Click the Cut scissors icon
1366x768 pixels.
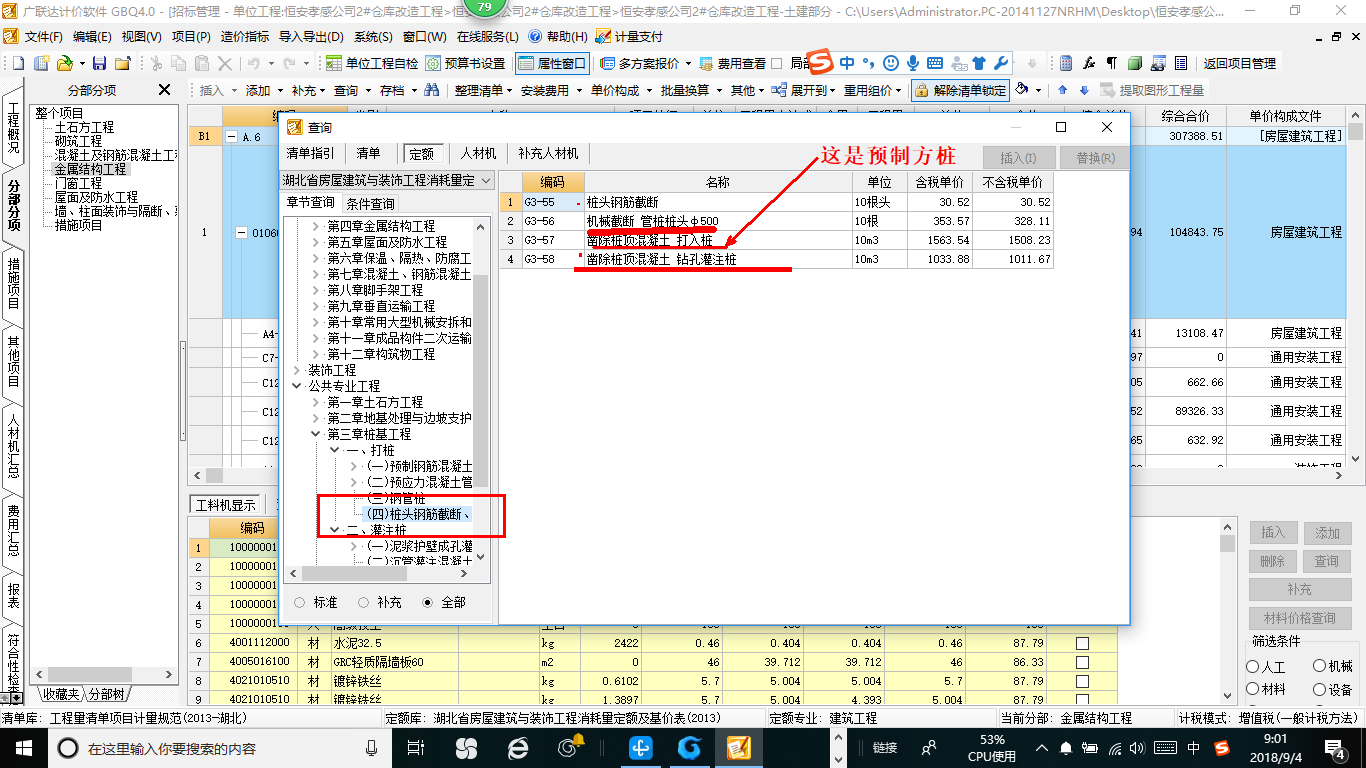(x=155, y=63)
